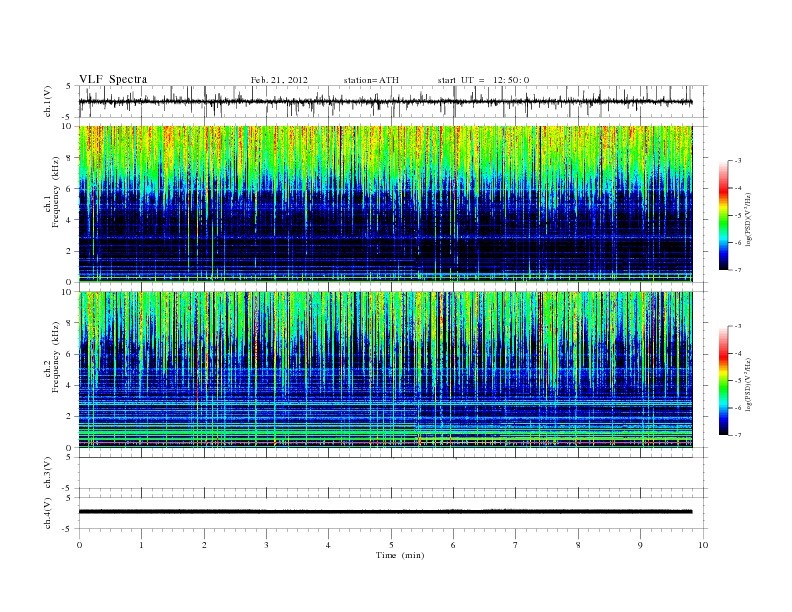Click time axis tick label '7'

pyautogui.click(x=516, y=545)
